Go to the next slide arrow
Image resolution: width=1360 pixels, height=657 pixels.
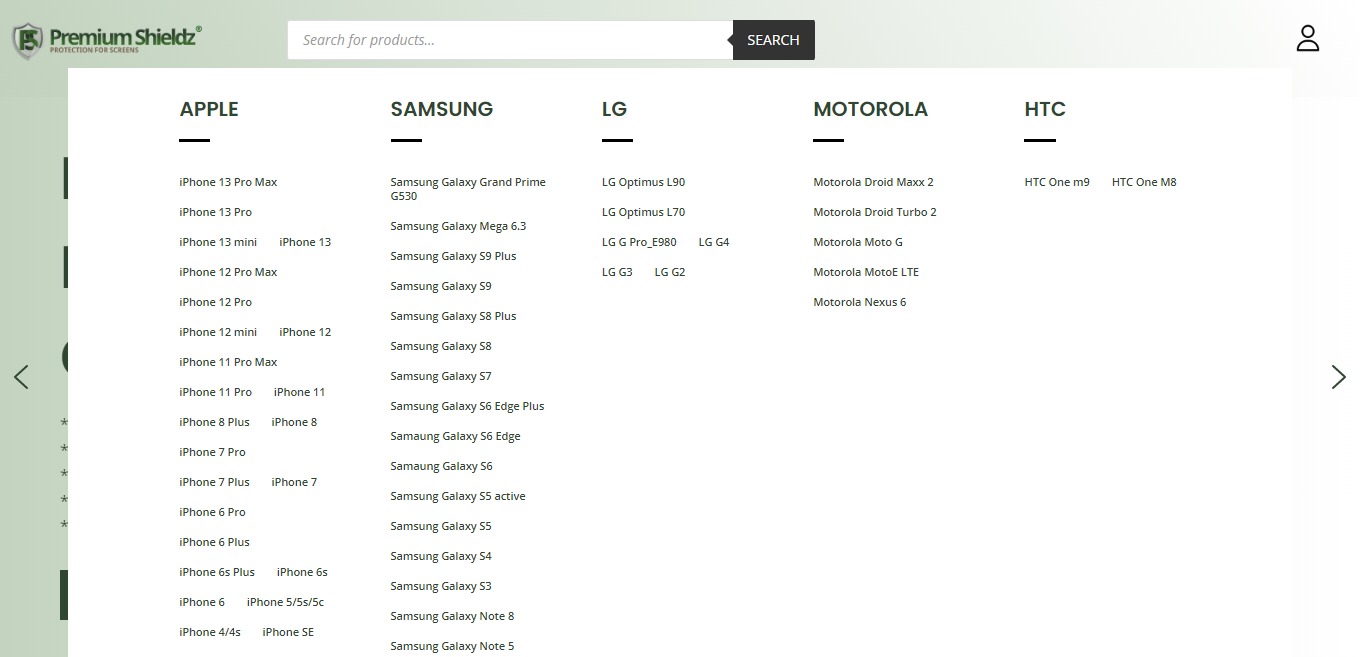click(1338, 377)
